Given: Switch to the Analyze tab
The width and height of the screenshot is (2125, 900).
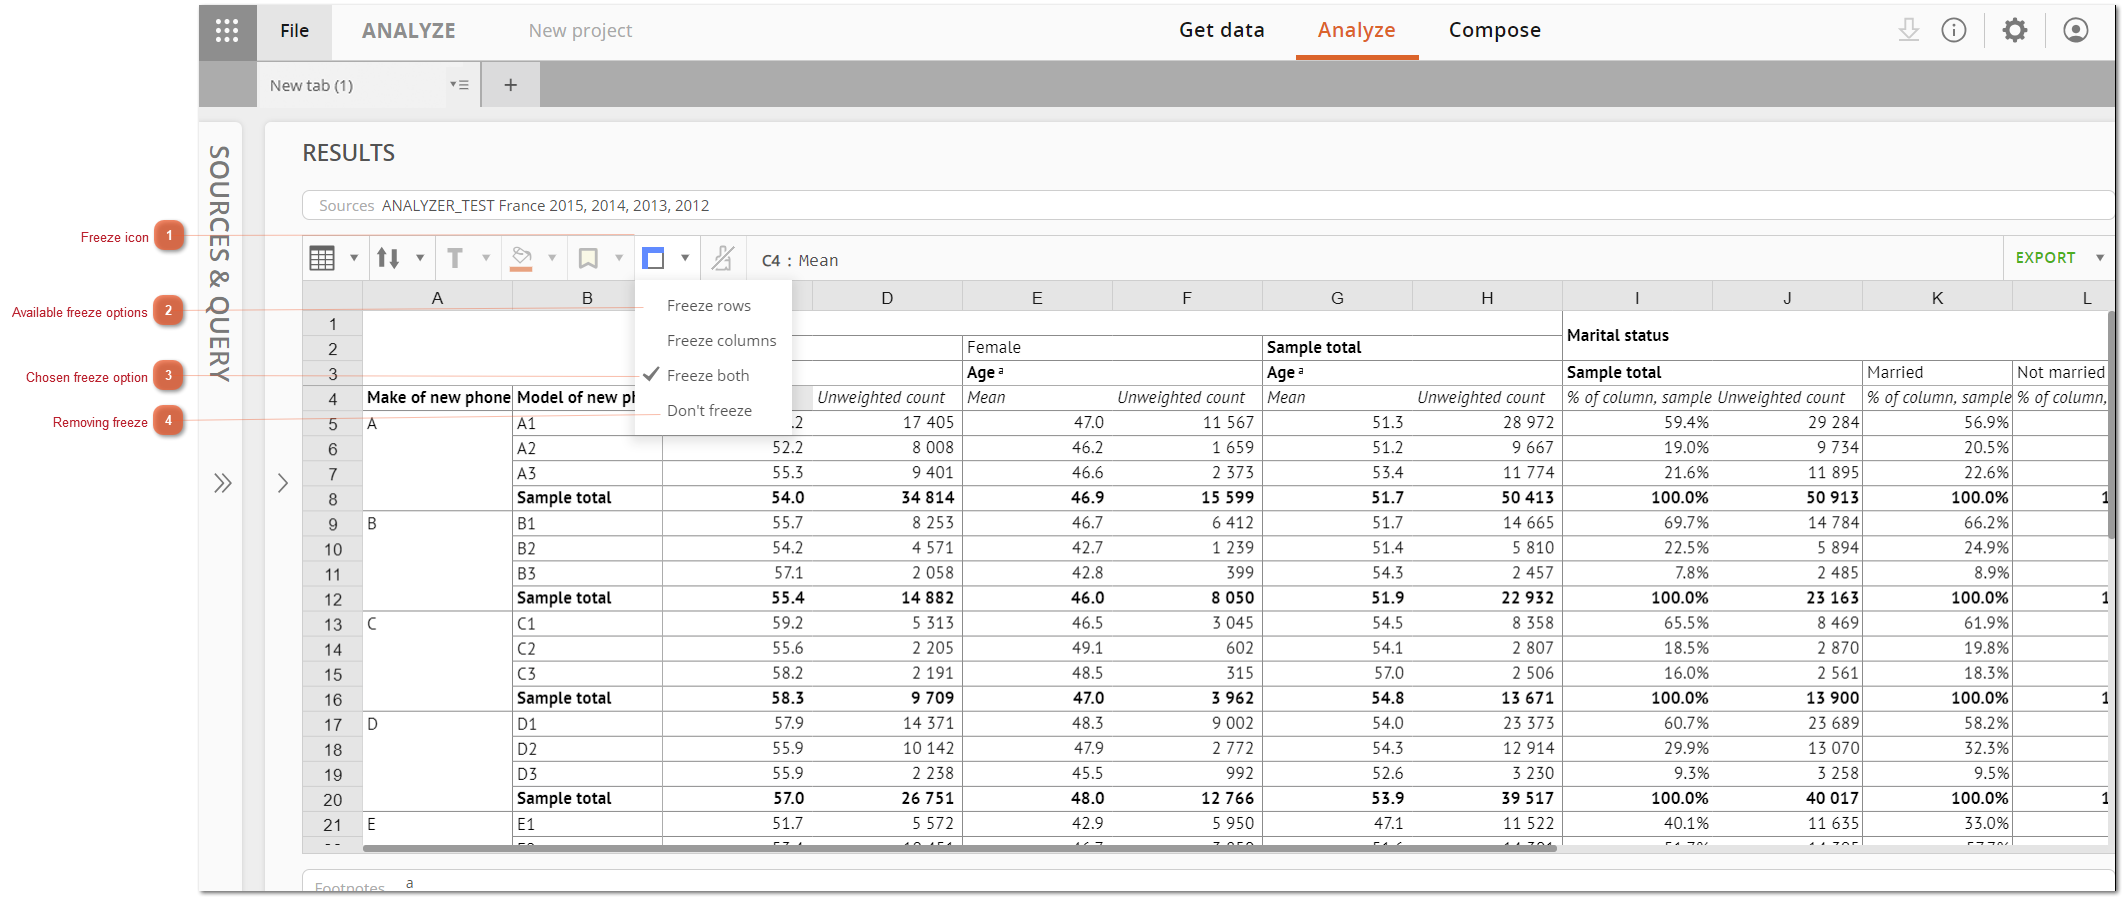Looking at the screenshot, I should (1356, 30).
